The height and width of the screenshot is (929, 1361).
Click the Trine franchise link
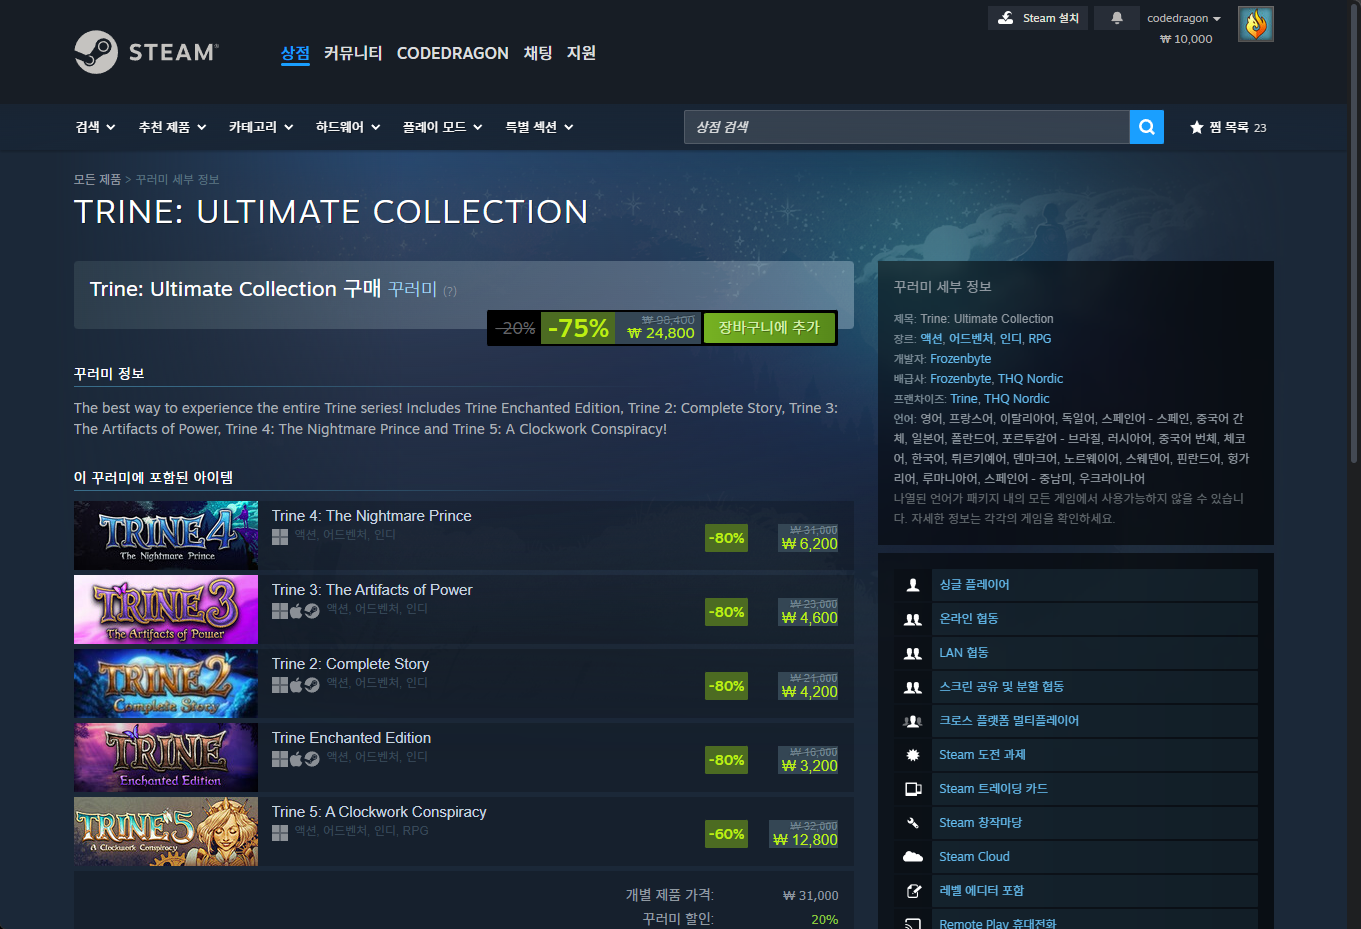click(964, 399)
